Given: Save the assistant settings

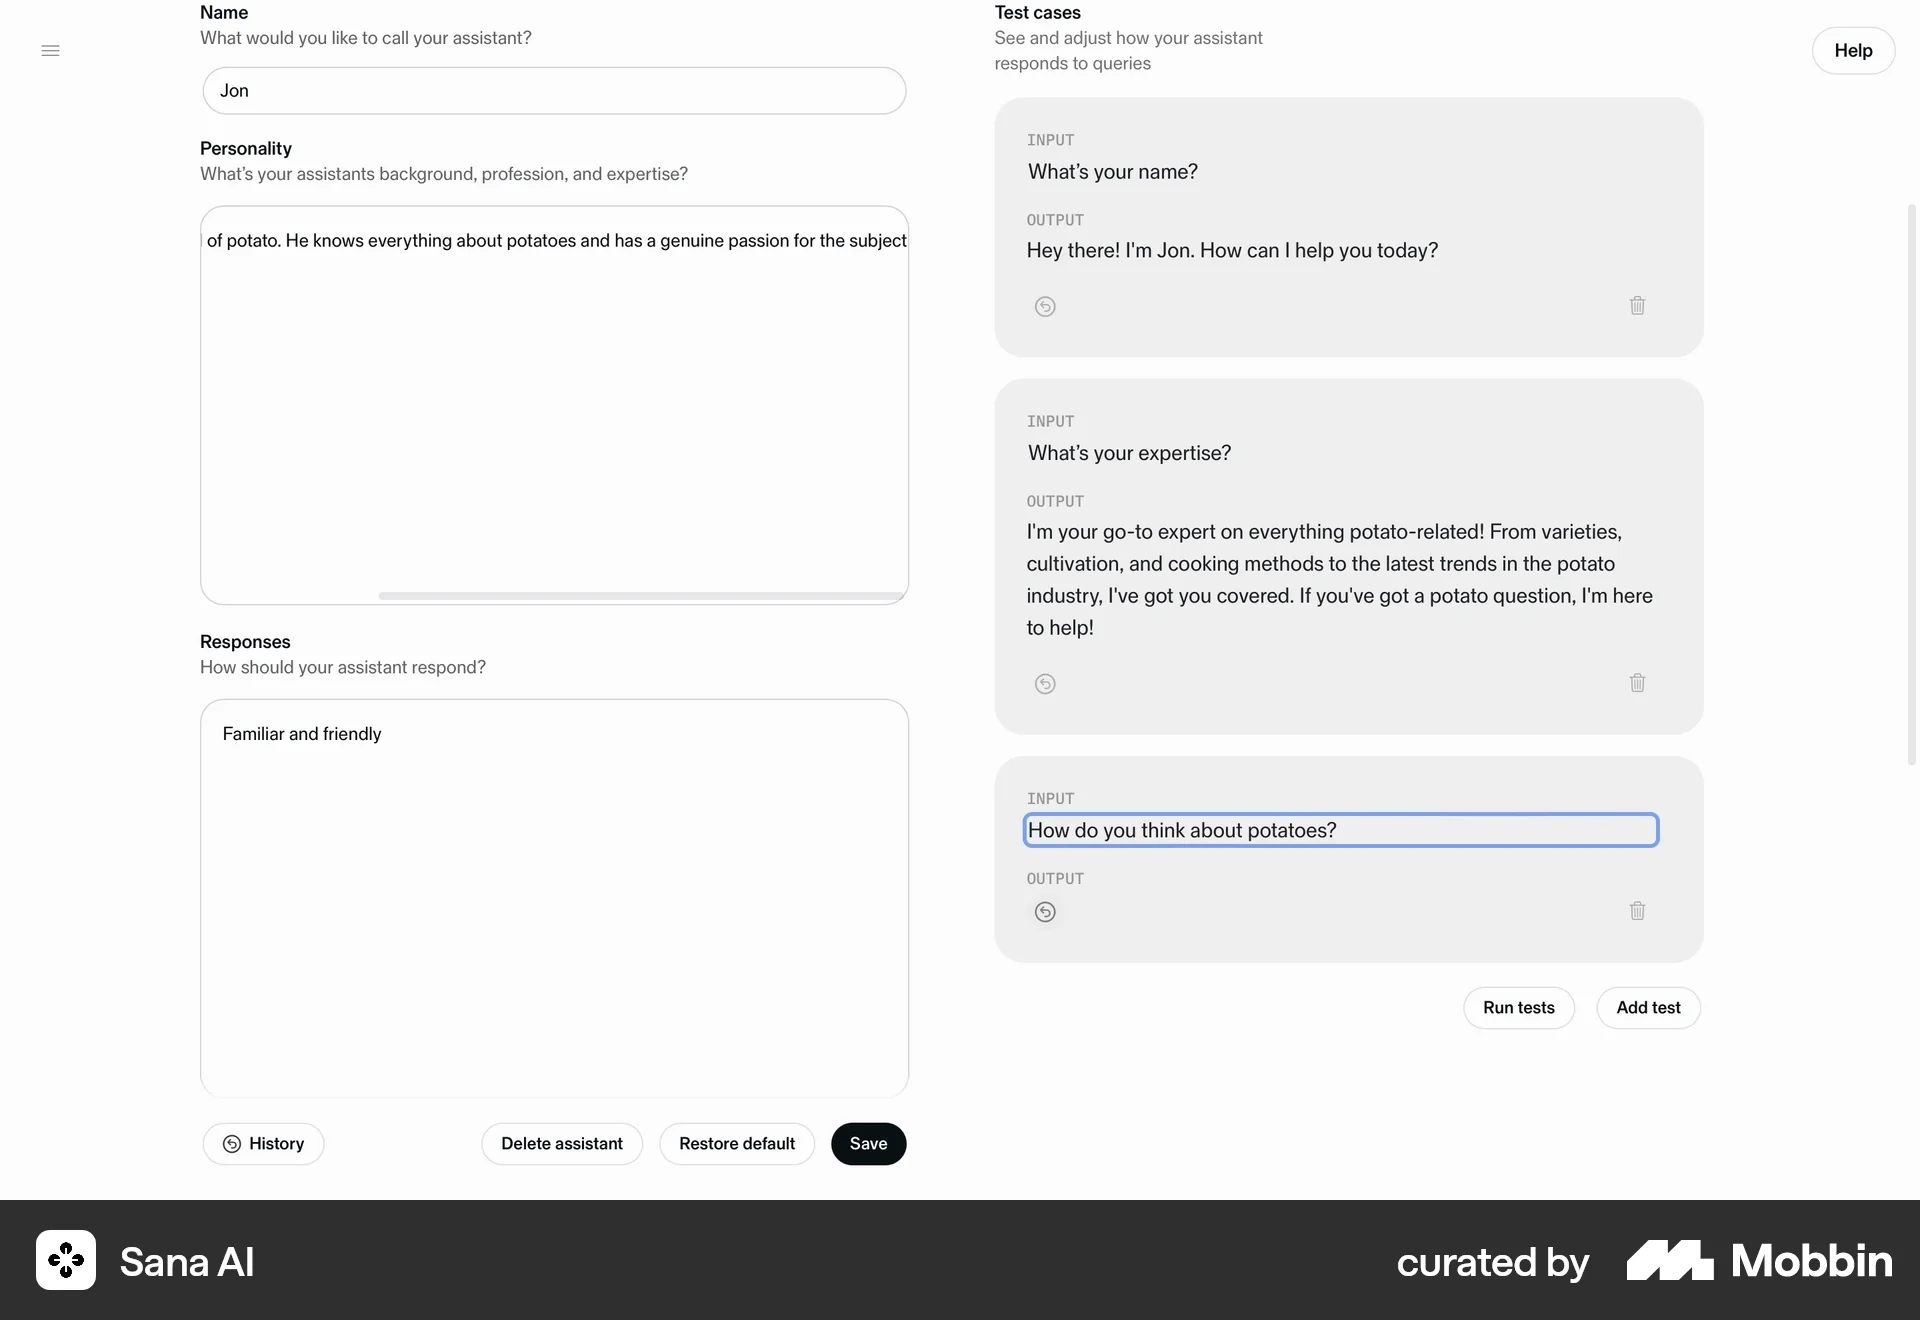Looking at the screenshot, I should point(868,1143).
